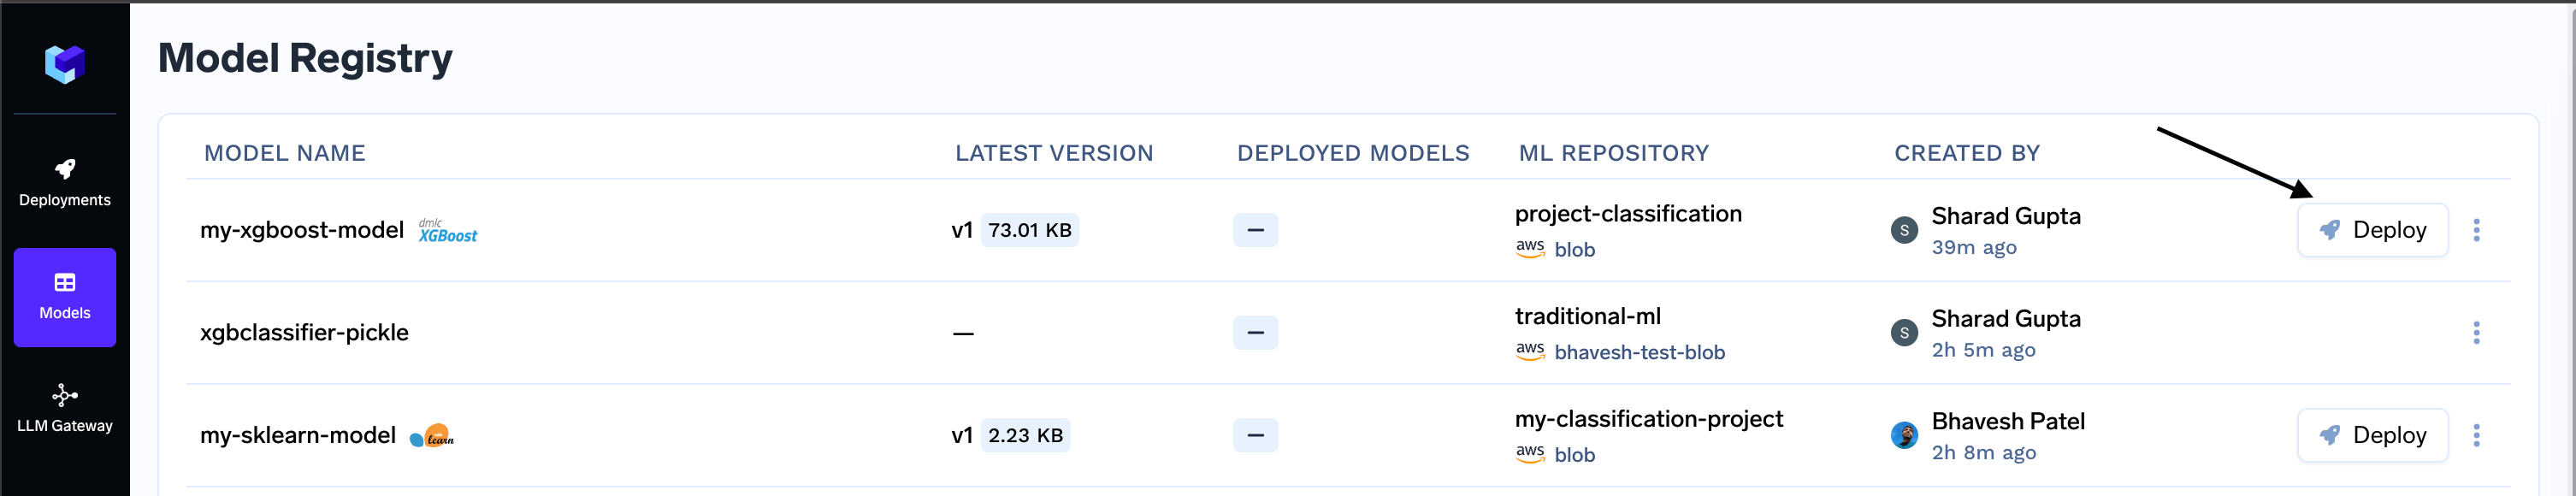This screenshot has width=2576, height=496.
Task: Click the 73.01 KB version size badge
Action: [1029, 230]
